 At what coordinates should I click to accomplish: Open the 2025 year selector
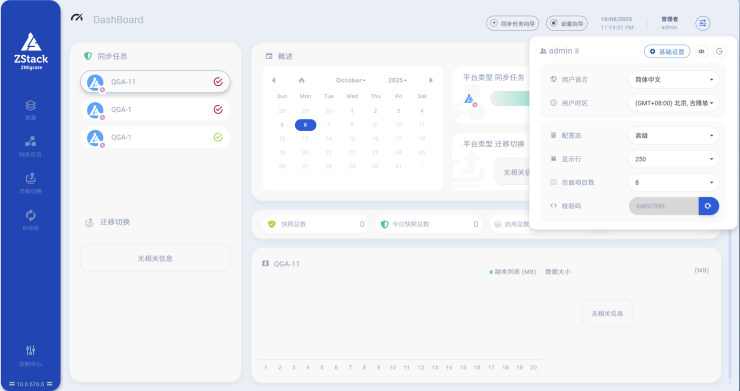(397, 80)
